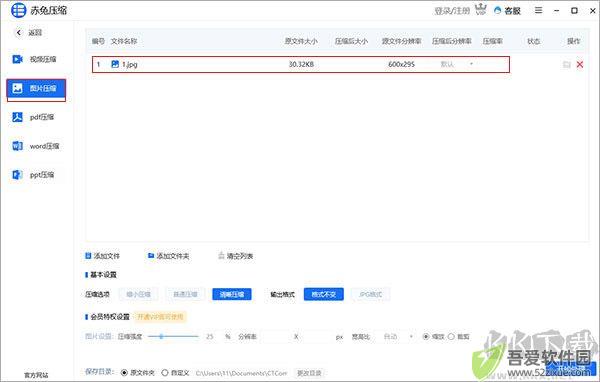
Task: Open the word压缩 section
Action: point(36,146)
